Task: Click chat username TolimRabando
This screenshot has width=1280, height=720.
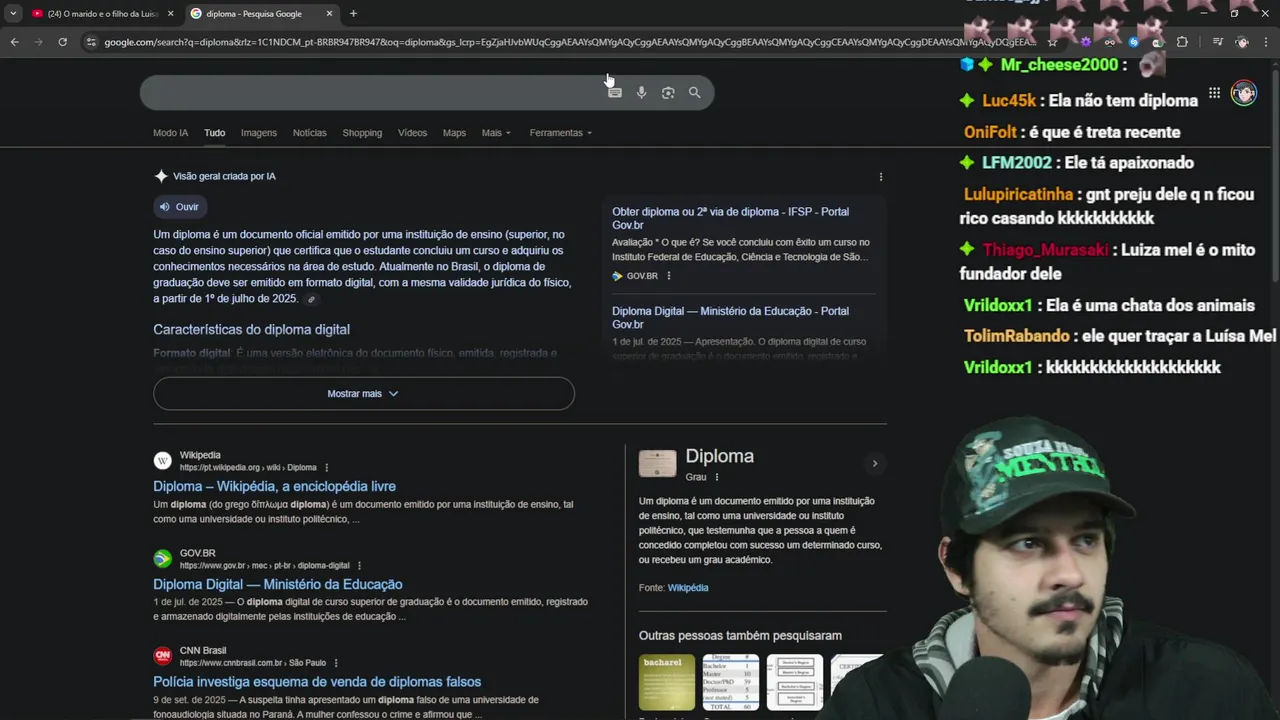Action: [x=1018, y=337]
